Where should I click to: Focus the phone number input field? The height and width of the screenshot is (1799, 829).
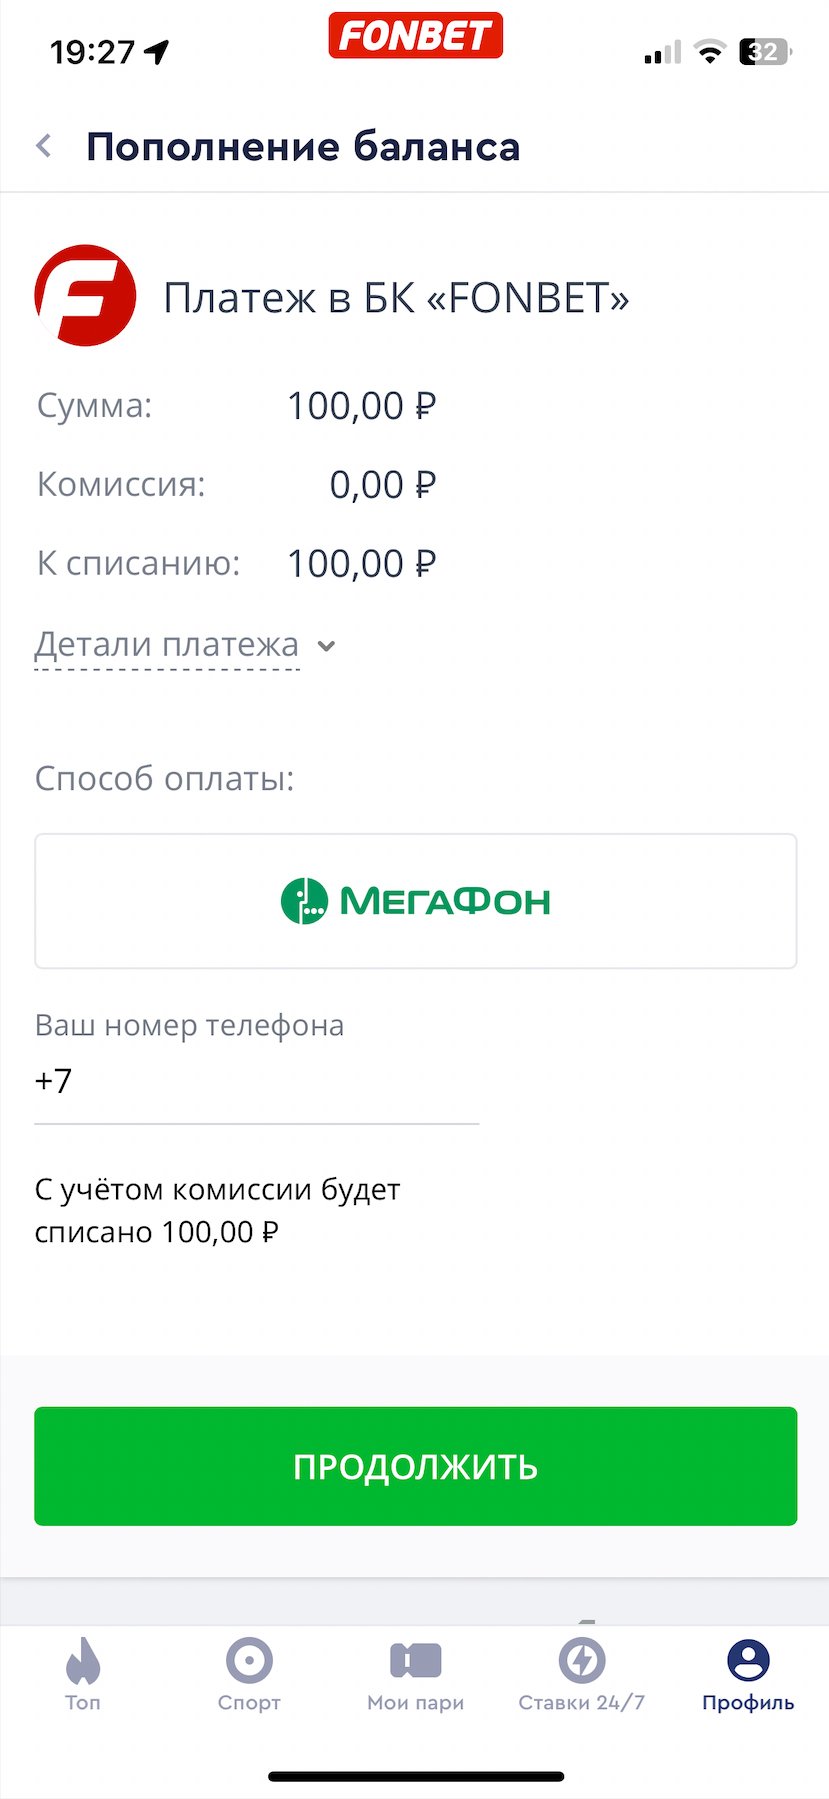[x=256, y=1082]
